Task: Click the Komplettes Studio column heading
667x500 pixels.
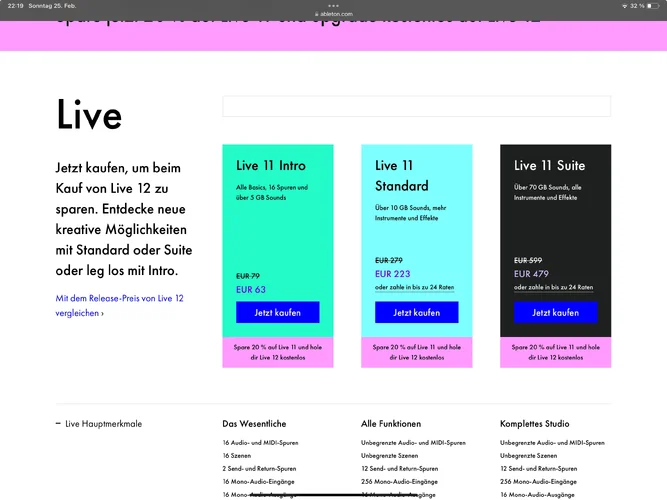Action: (x=534, y=424)
